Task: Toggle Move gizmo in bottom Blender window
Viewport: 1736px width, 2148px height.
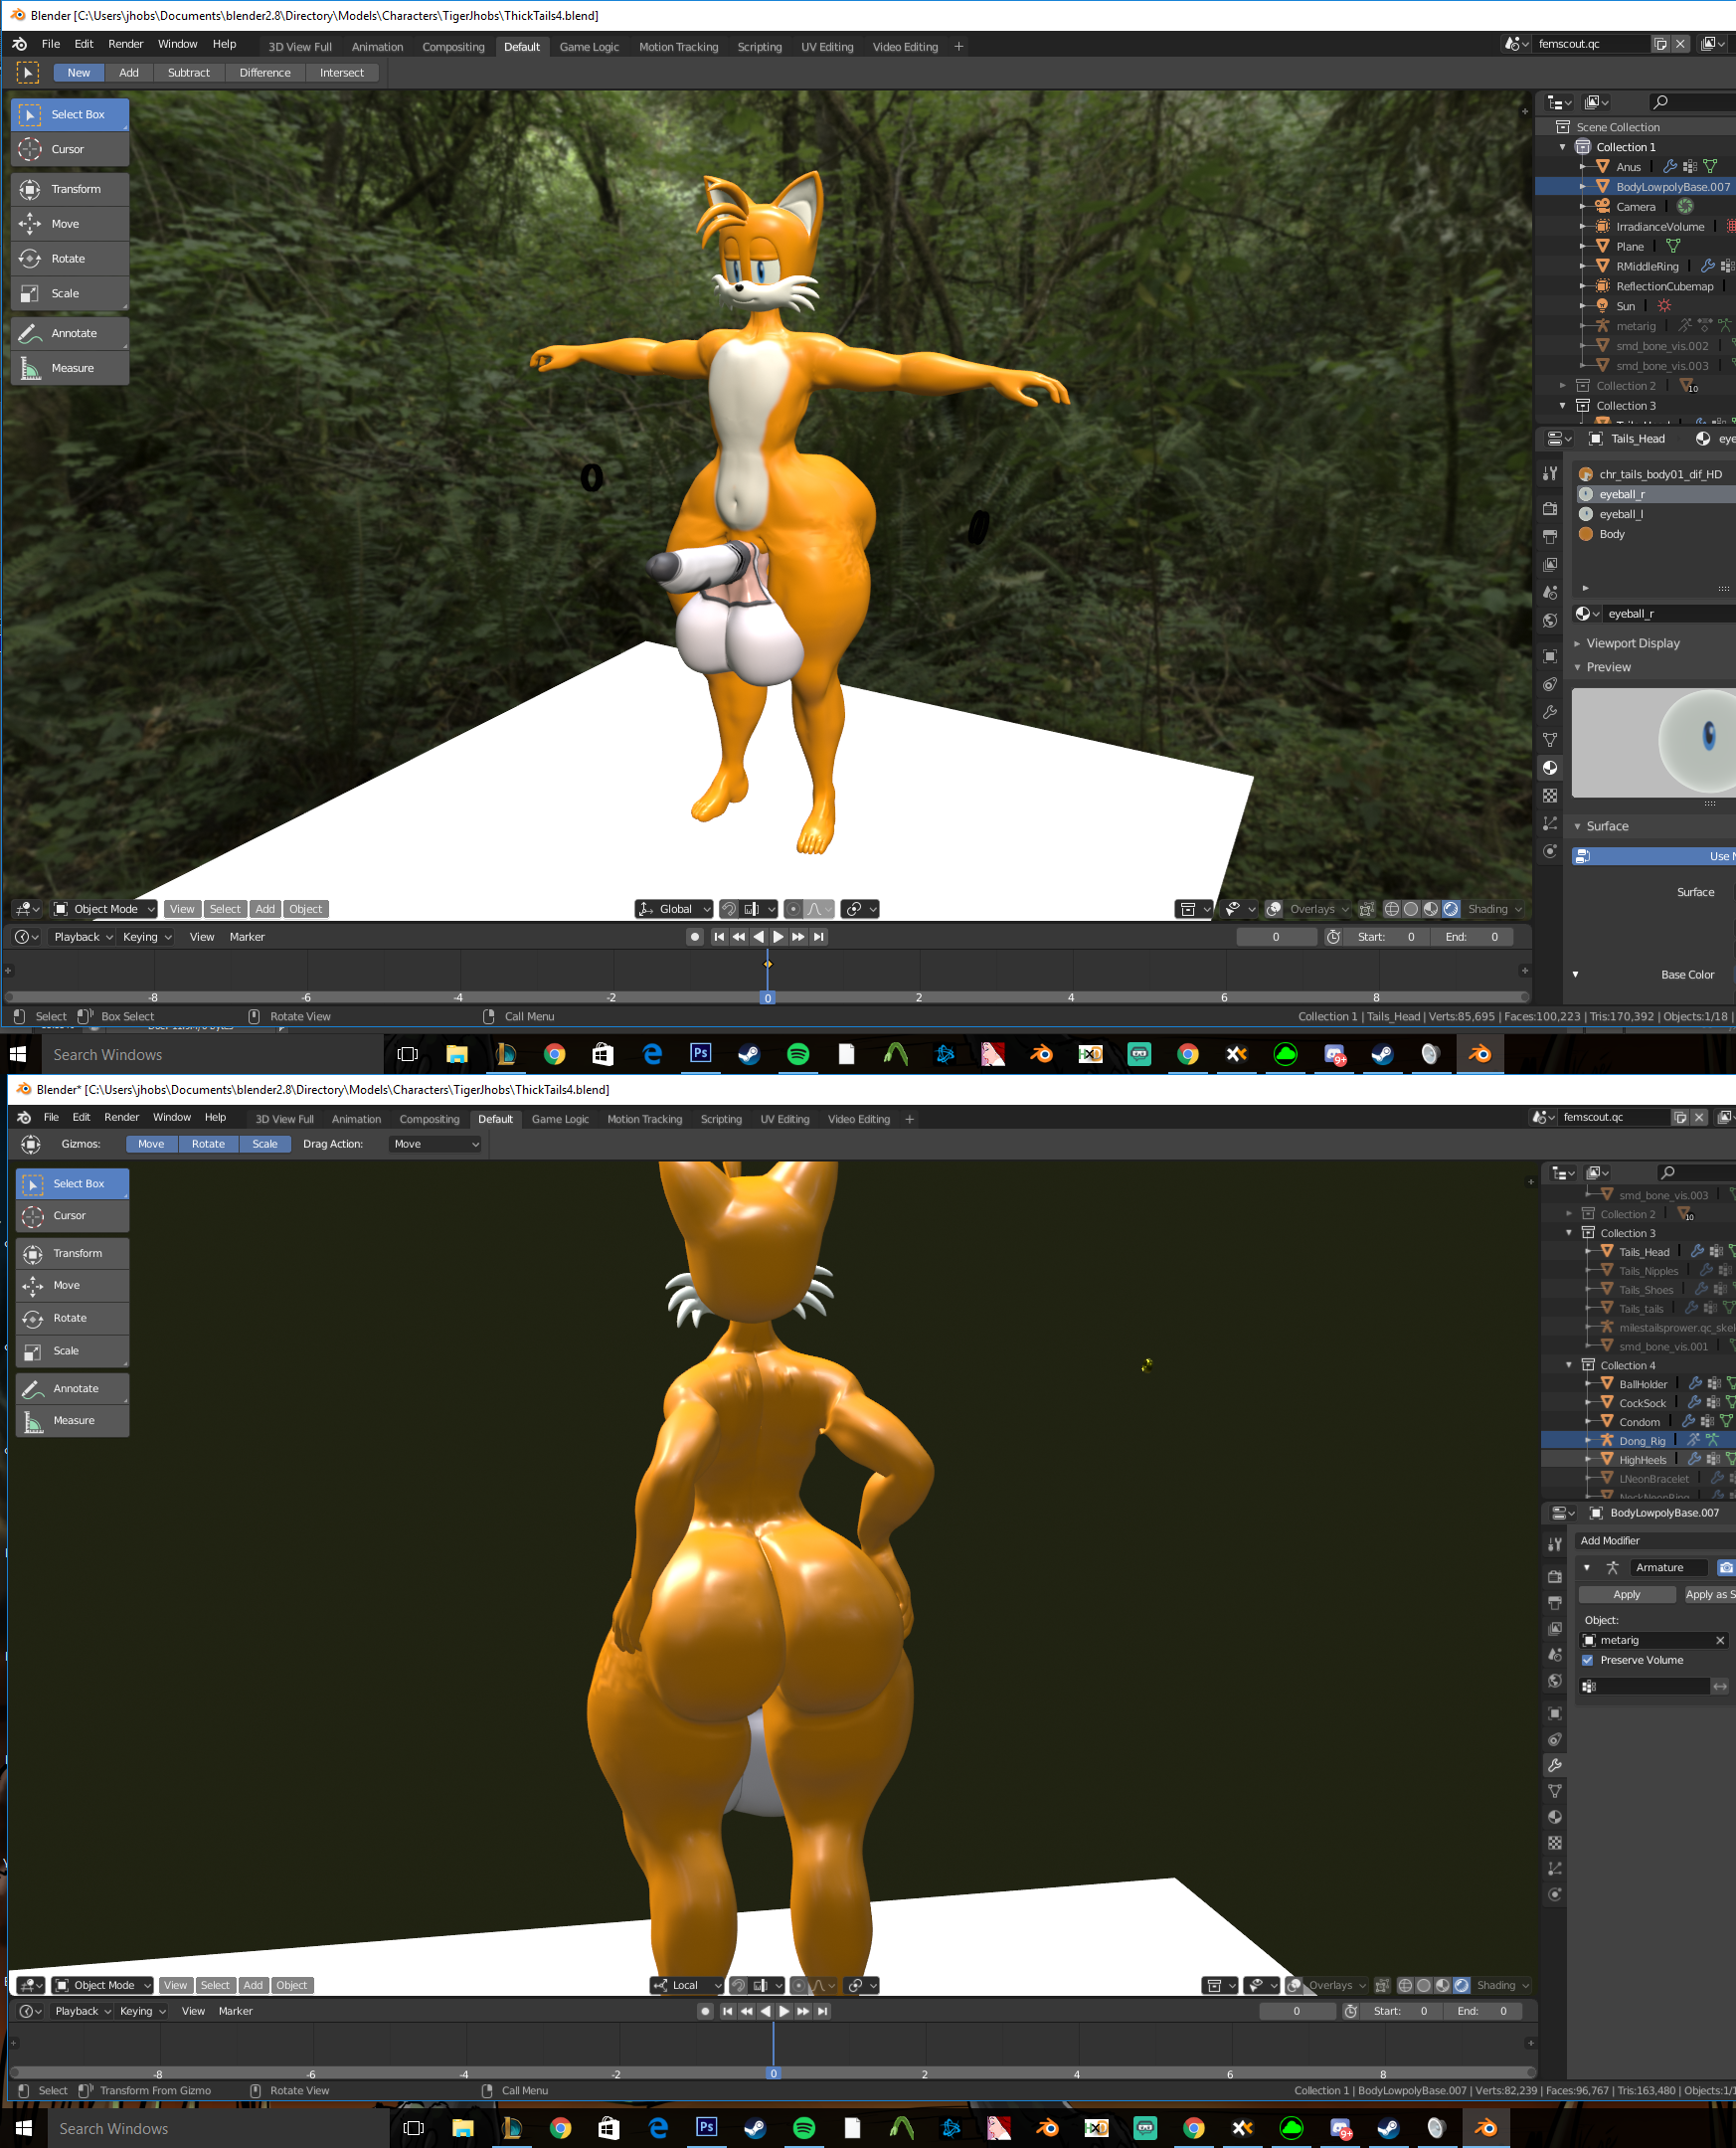Action: (152, 1144)
